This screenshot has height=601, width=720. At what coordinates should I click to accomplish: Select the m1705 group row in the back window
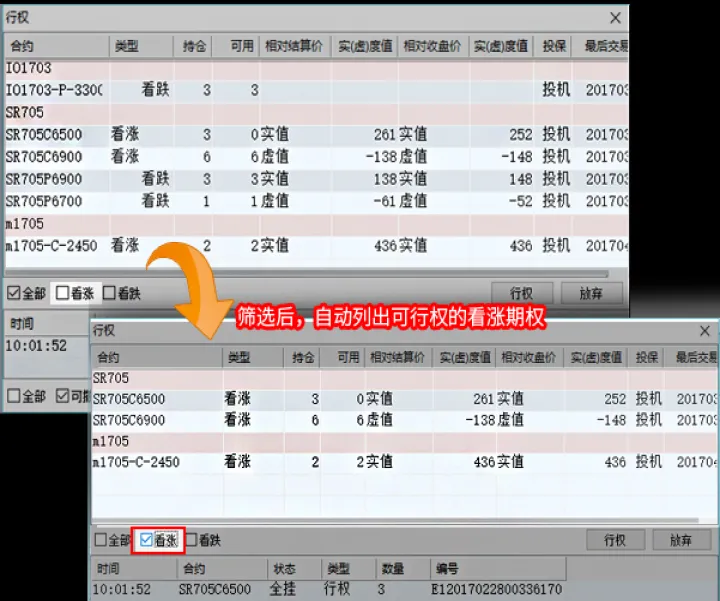[x=316, y=224]
